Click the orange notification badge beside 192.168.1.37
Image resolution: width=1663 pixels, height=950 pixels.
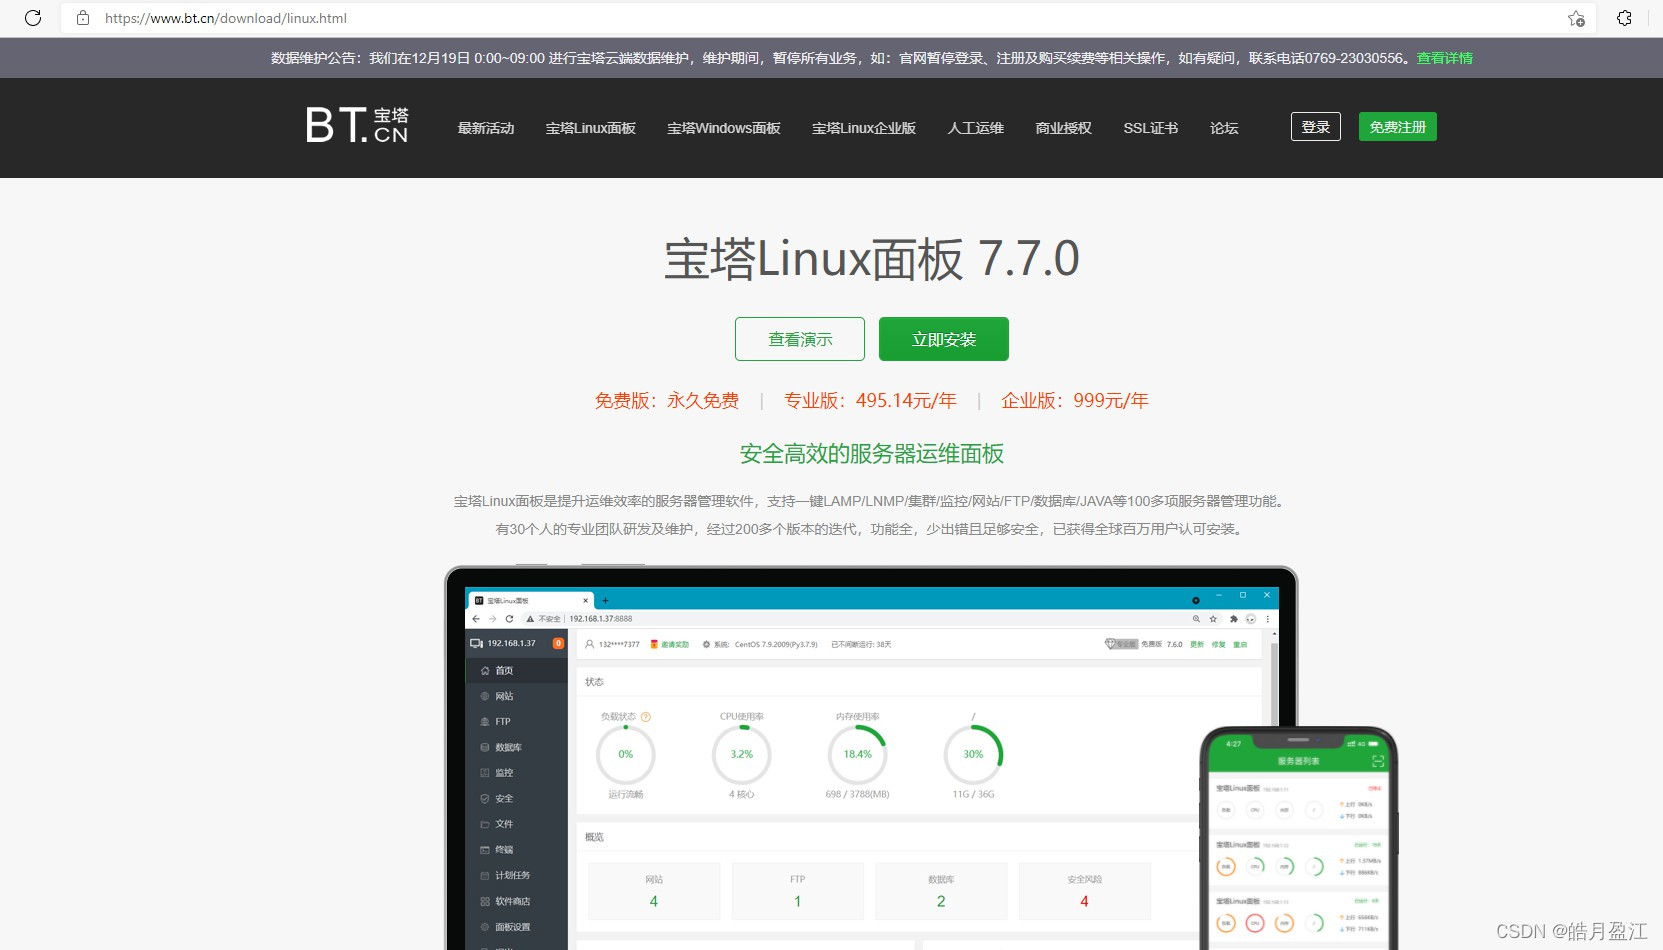(x=558, y=644)
